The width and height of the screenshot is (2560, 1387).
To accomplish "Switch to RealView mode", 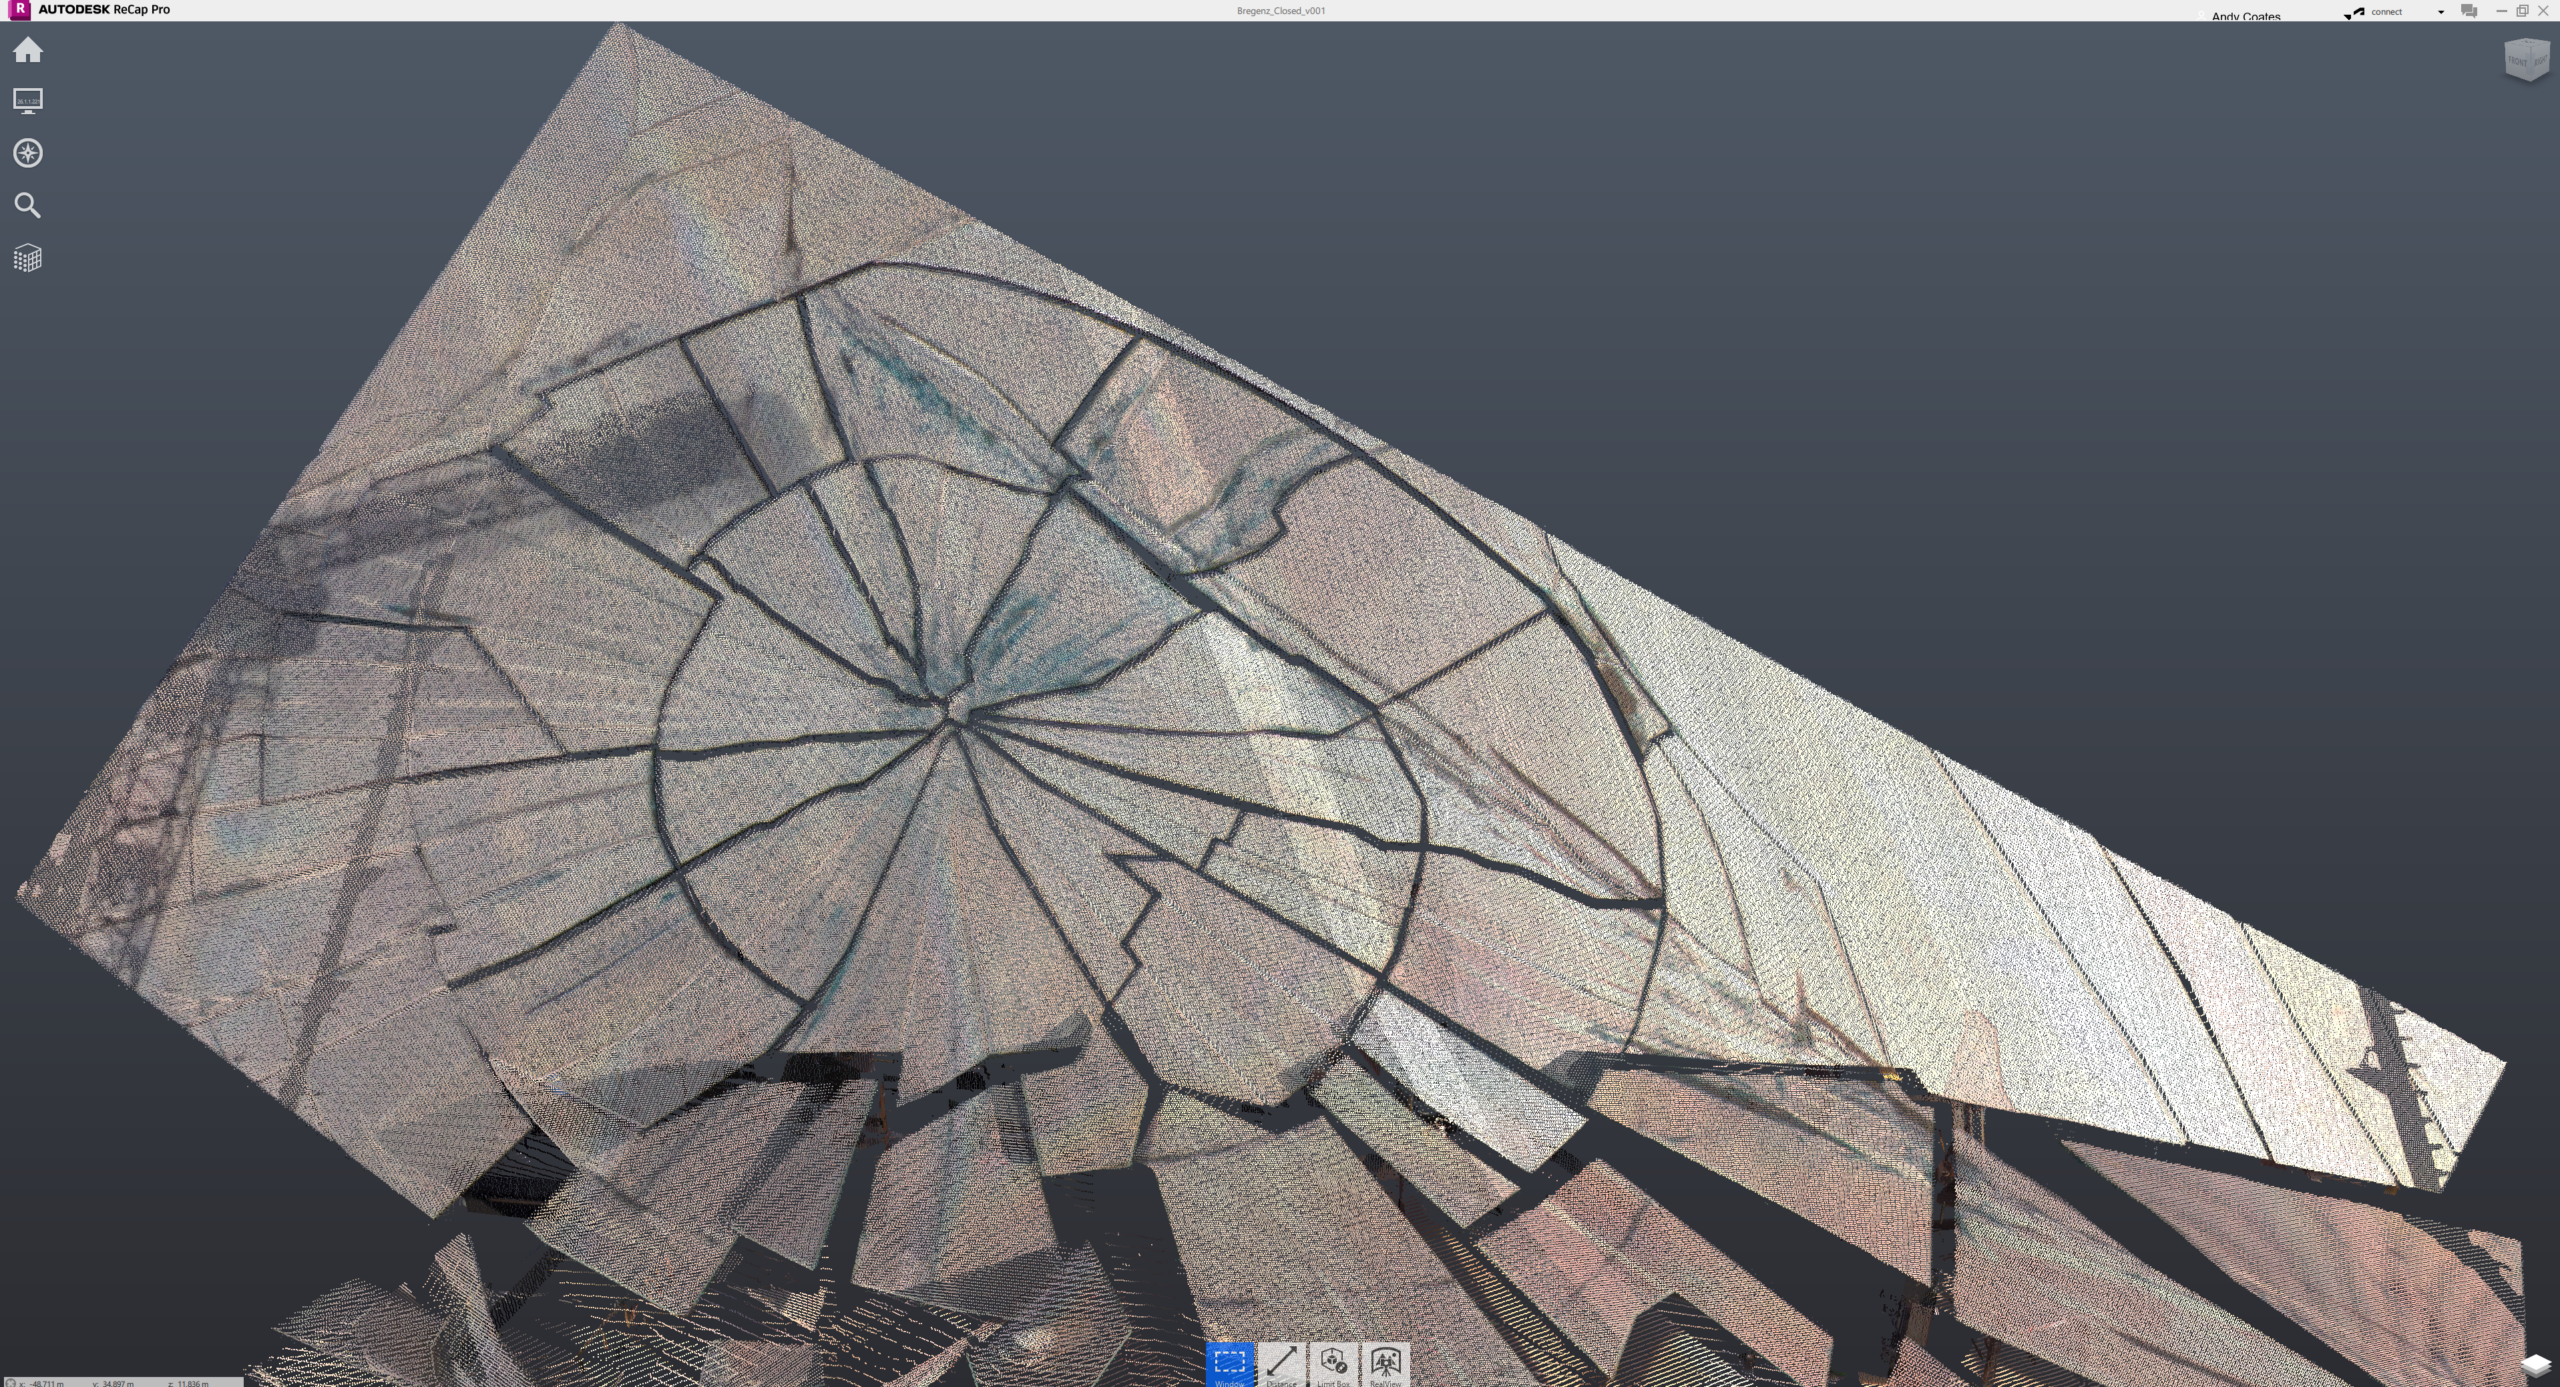I will [x=1385, y=1365].
